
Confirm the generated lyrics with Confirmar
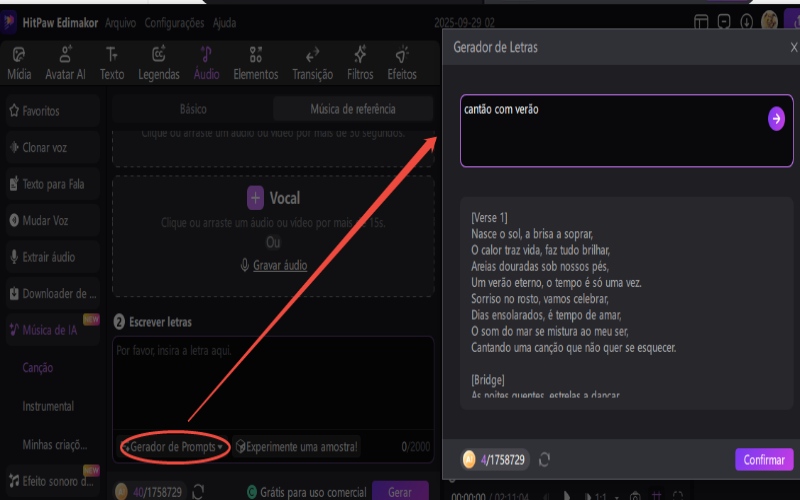tap(764, 460)
